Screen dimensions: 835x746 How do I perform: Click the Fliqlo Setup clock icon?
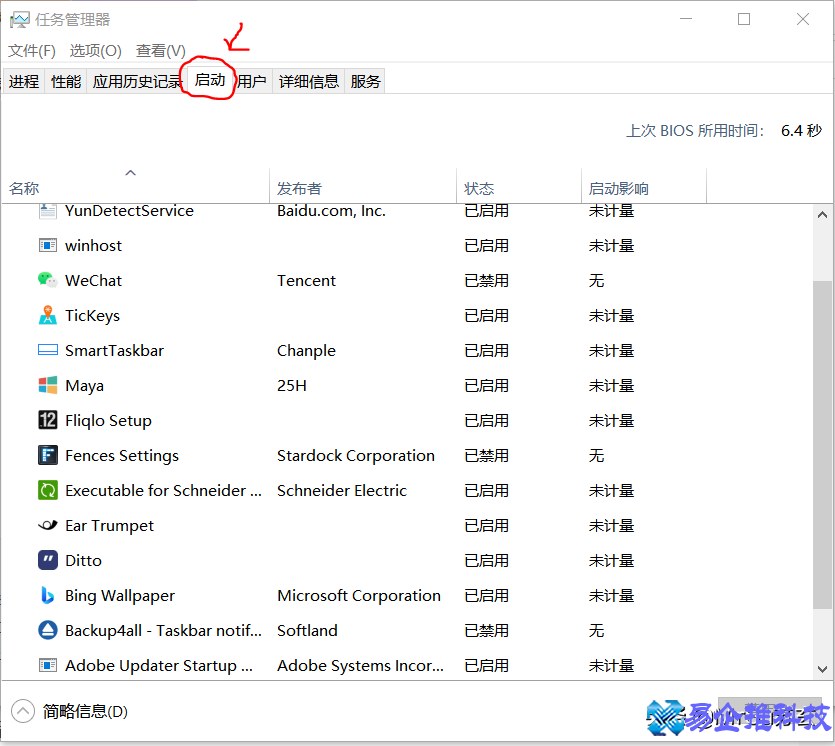click(x=48, y=421)
